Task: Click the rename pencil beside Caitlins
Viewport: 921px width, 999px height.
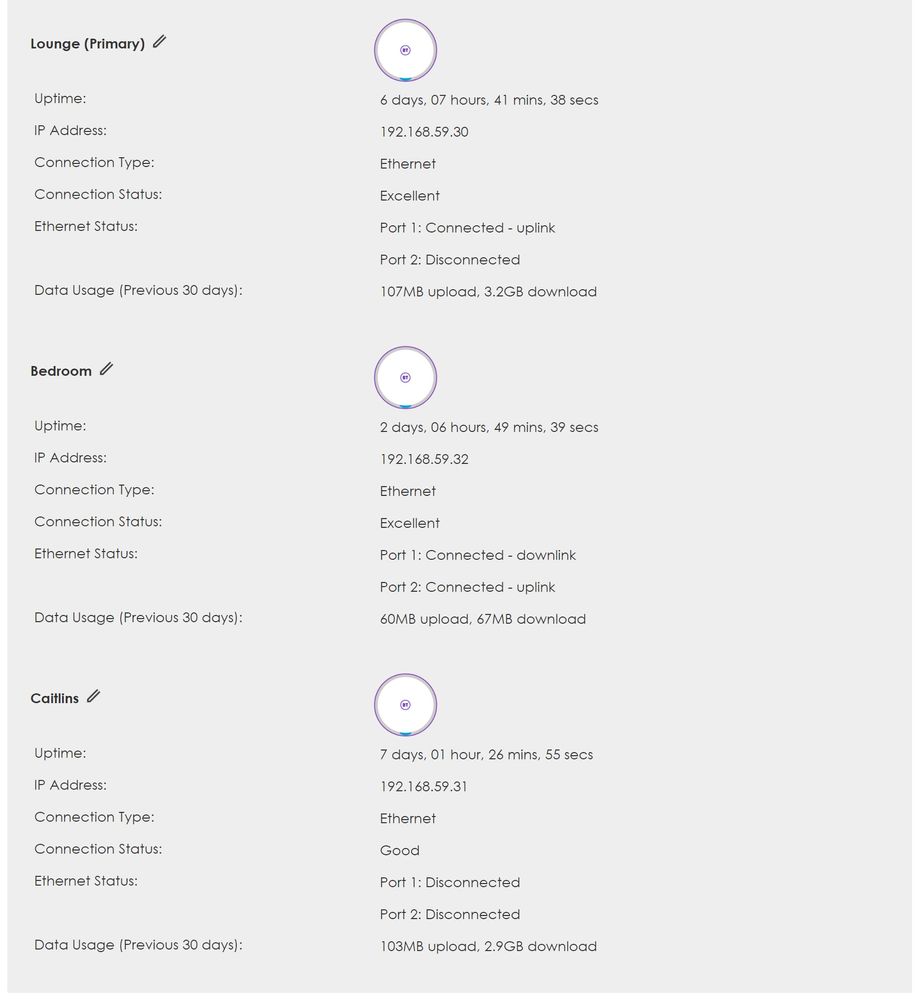Action: click(x=93, y=696)
